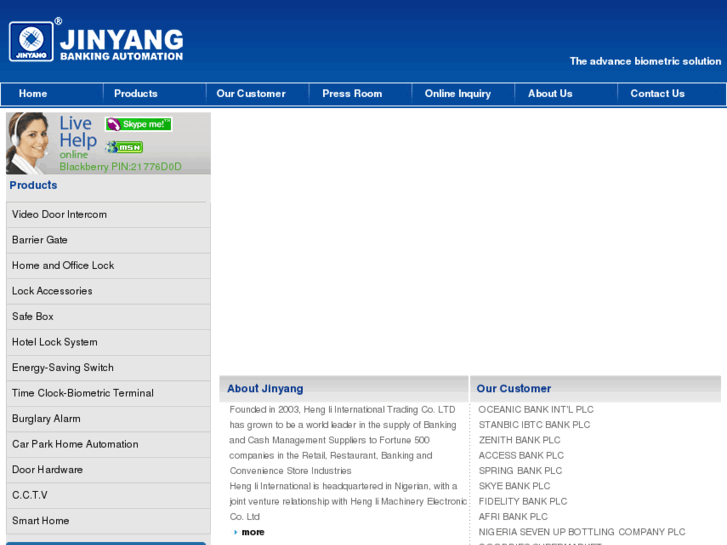The image size is (727, 545).
Task: Select ACCESS BANK PLC entry
Action: 521,455
